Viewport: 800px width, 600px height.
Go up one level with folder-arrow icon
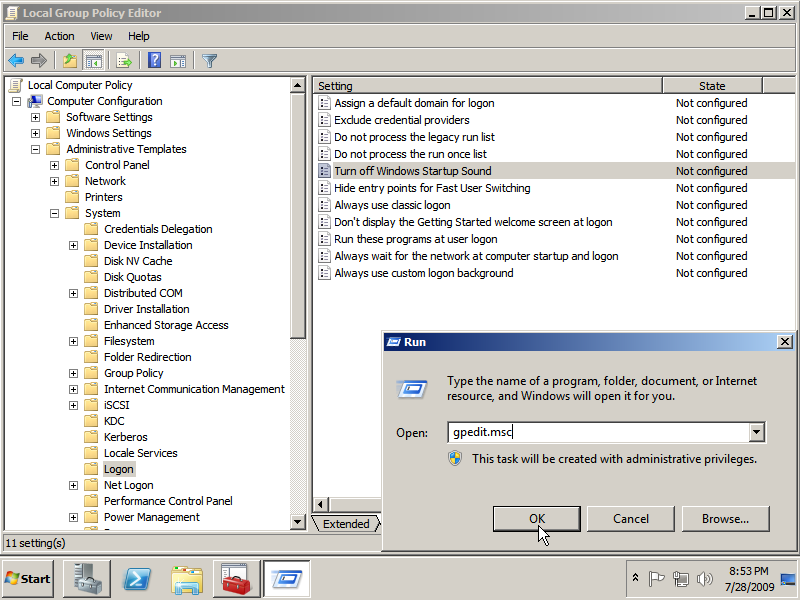pos(70,61)
